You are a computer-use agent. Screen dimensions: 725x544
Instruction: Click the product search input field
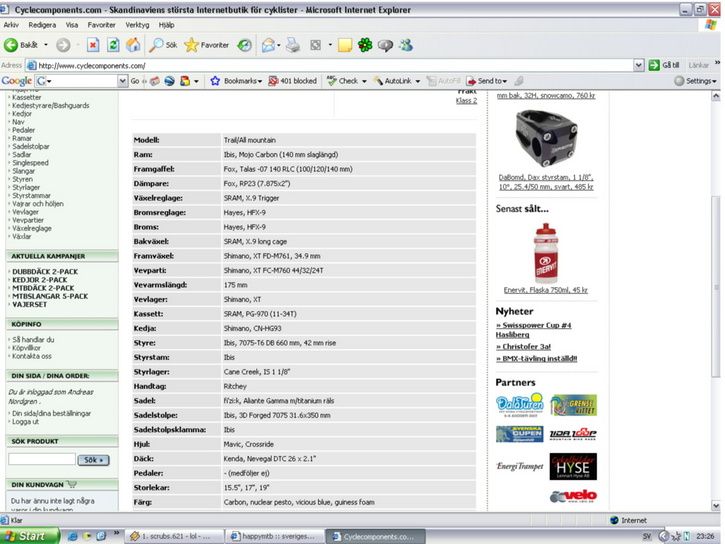pyautogui.click(x=42, y=459)
